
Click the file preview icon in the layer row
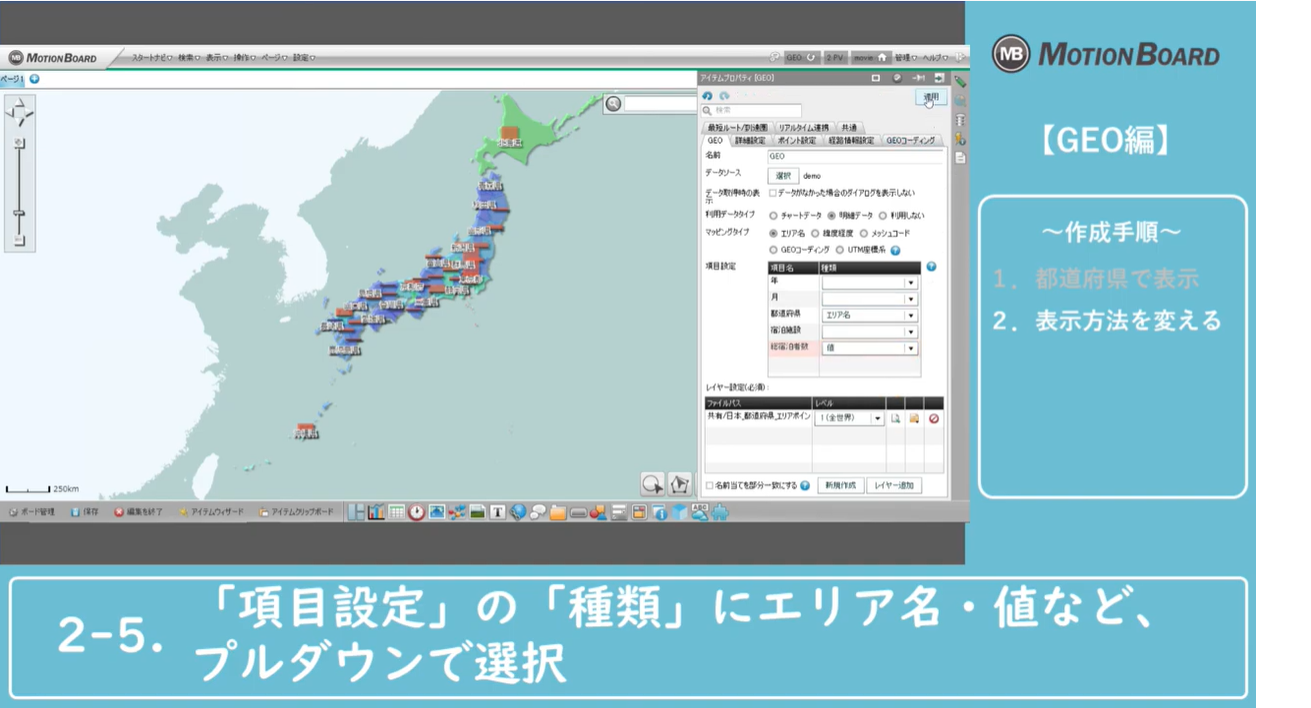pos(896,418)
